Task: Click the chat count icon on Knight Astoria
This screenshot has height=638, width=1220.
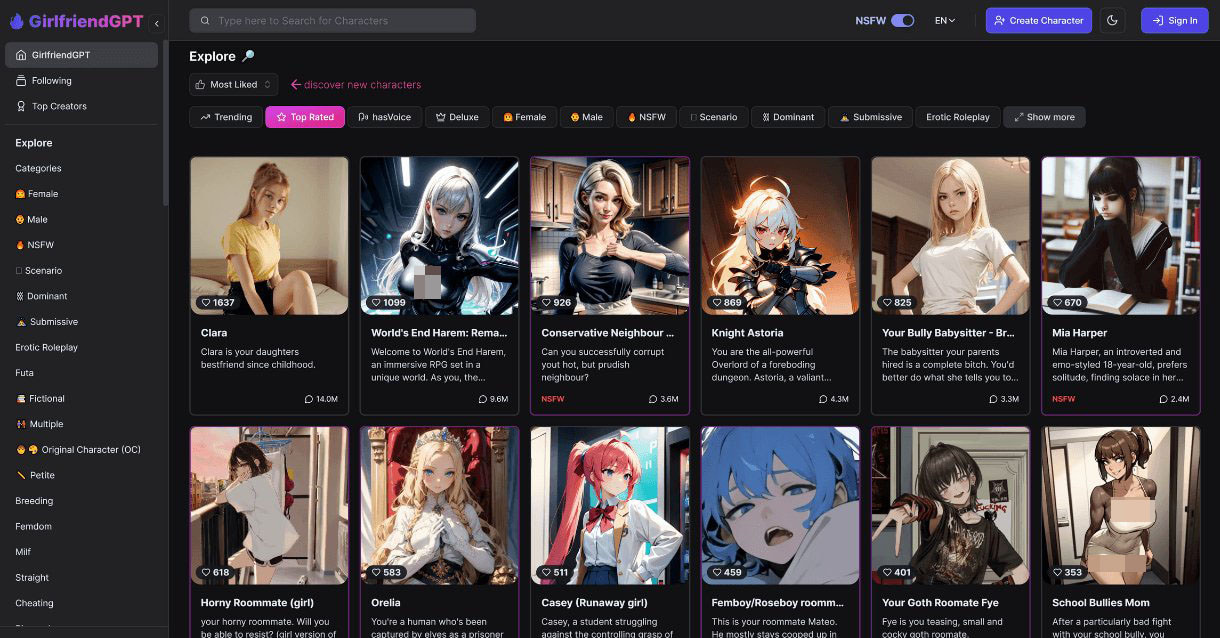Action: [x=822, y=399]
